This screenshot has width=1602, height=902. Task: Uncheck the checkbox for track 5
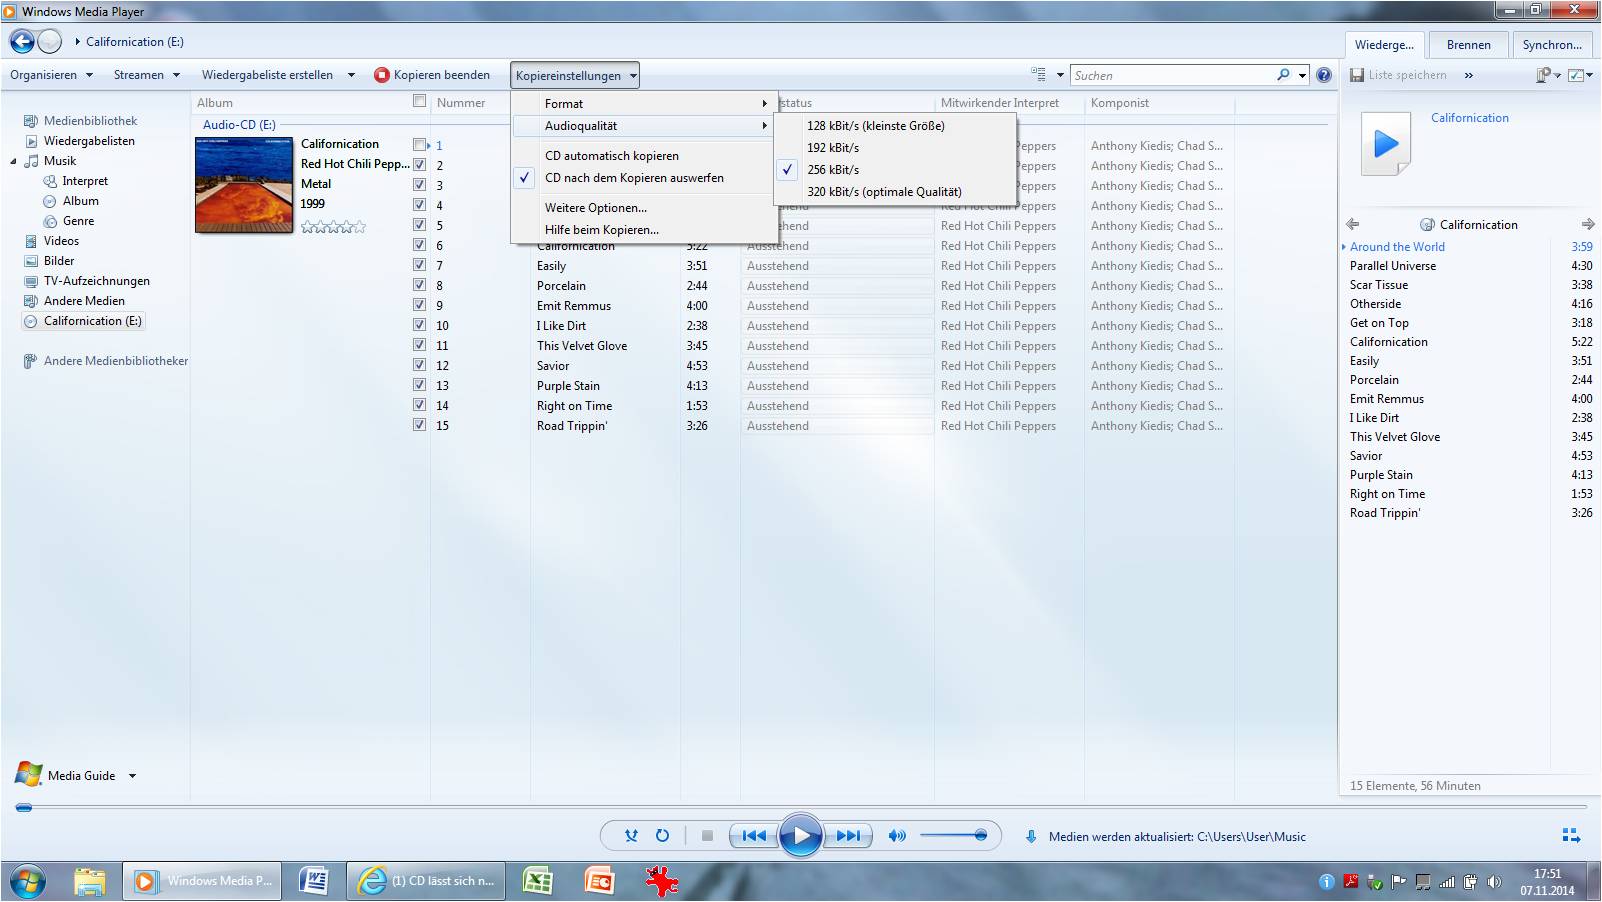419,225
